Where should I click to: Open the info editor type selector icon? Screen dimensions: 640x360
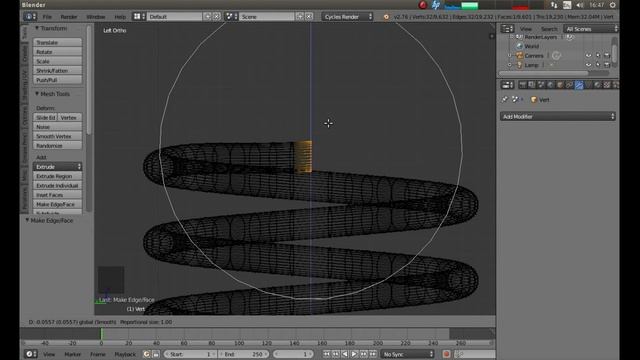tap(30, 17)
